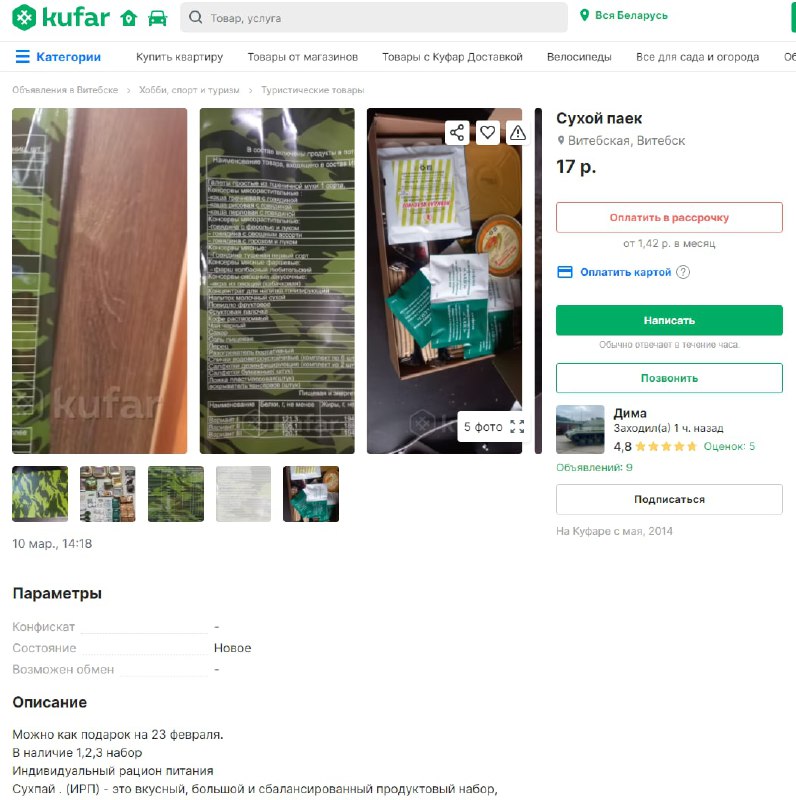Open fullscreen photo viewer icon
This screenshot has height=800, width=796.
coord(517,427)
